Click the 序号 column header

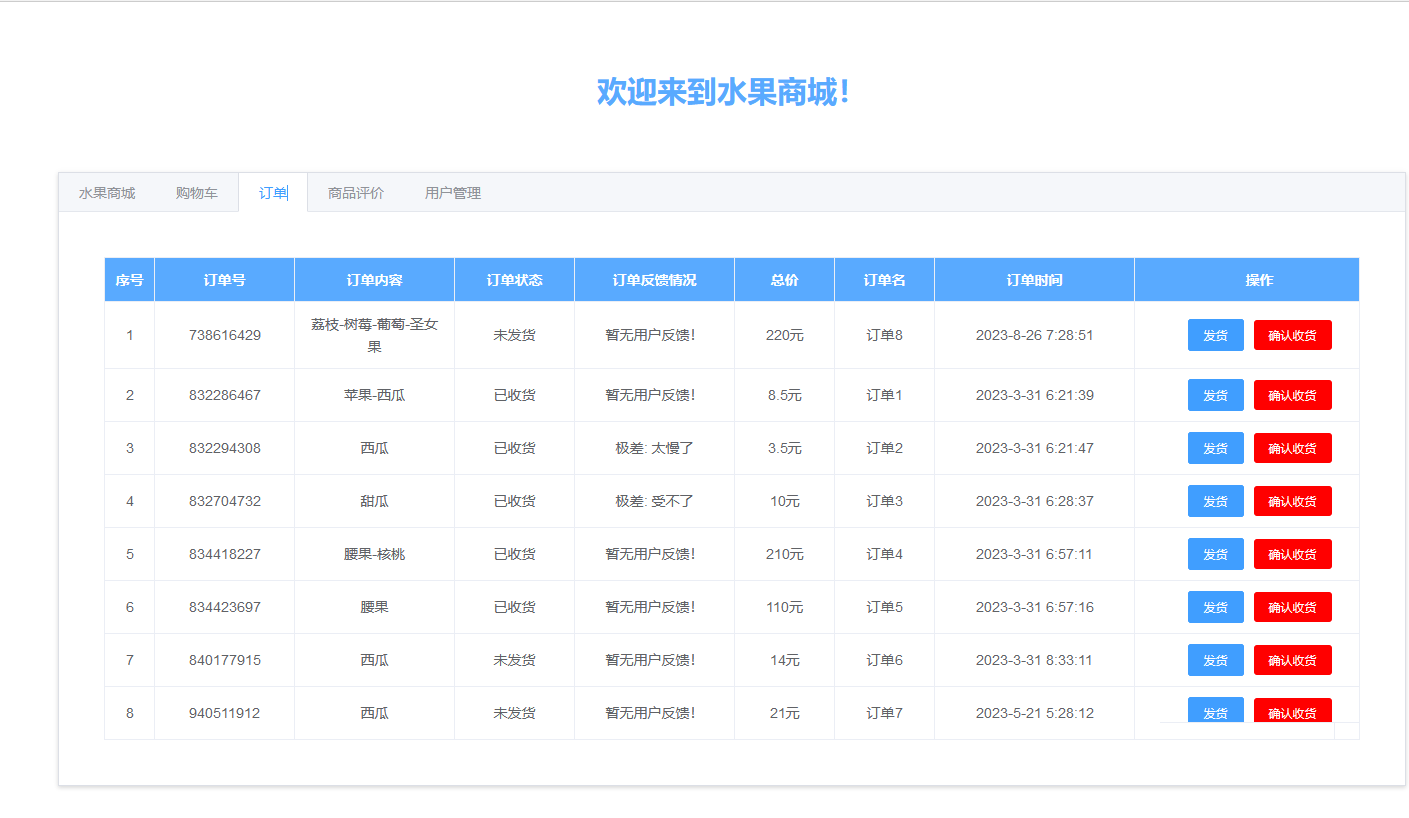[130, 280]
